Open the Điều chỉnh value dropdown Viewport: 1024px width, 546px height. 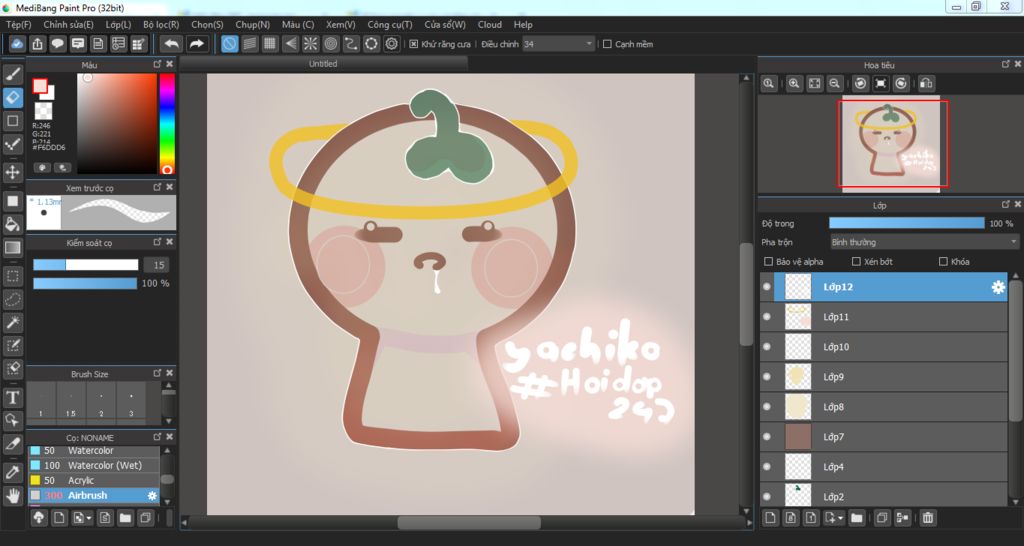(558, 44)
